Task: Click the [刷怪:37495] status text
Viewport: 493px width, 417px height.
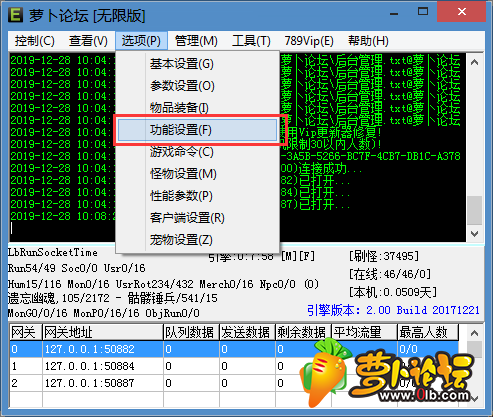Action: pos(384,256)
